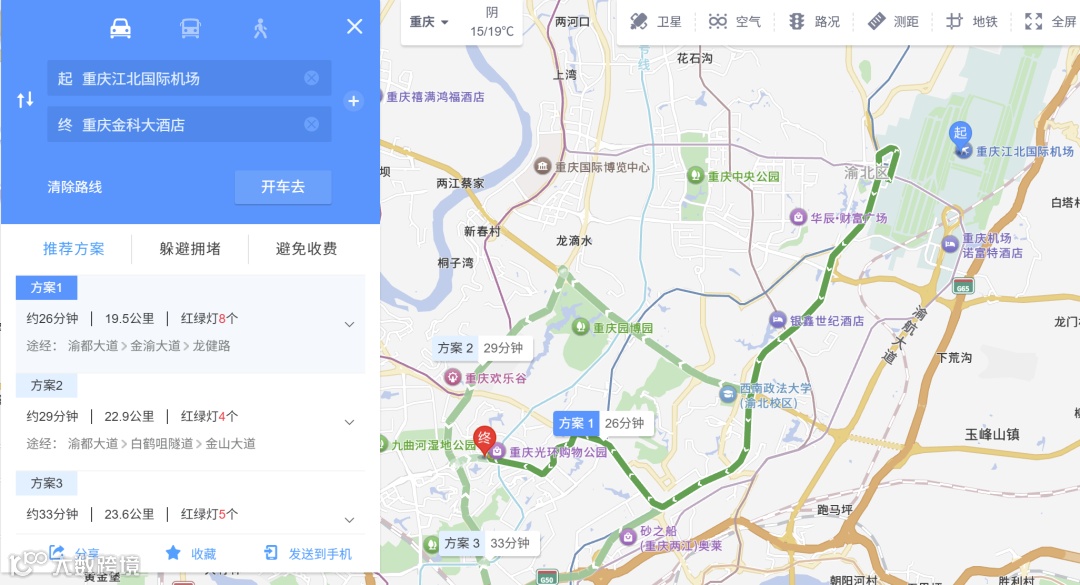Select the 方案 2 29分钟 map label
Image resolution: width=1080 pixels, height=585 pixels.
[480, 348]
